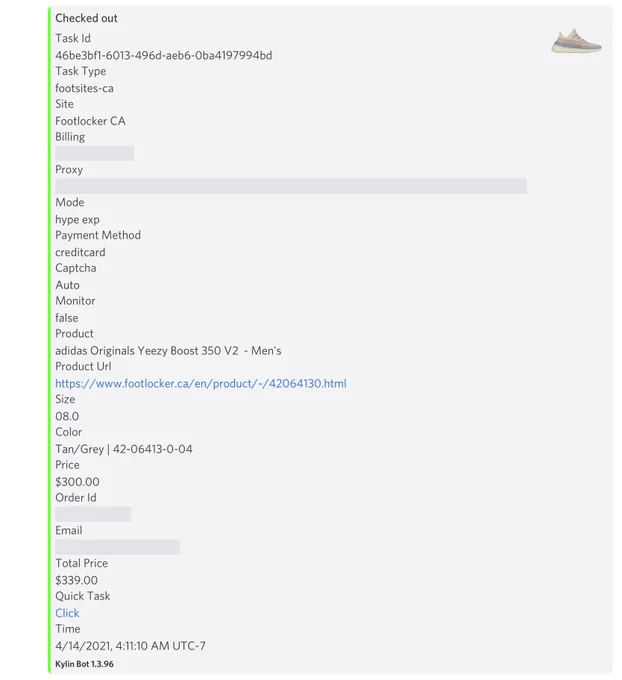The width and height of the screenshot is (622, 680).
Task: Open the Yeezy sneaker thumbnail image
Action: tap(576, 41)
